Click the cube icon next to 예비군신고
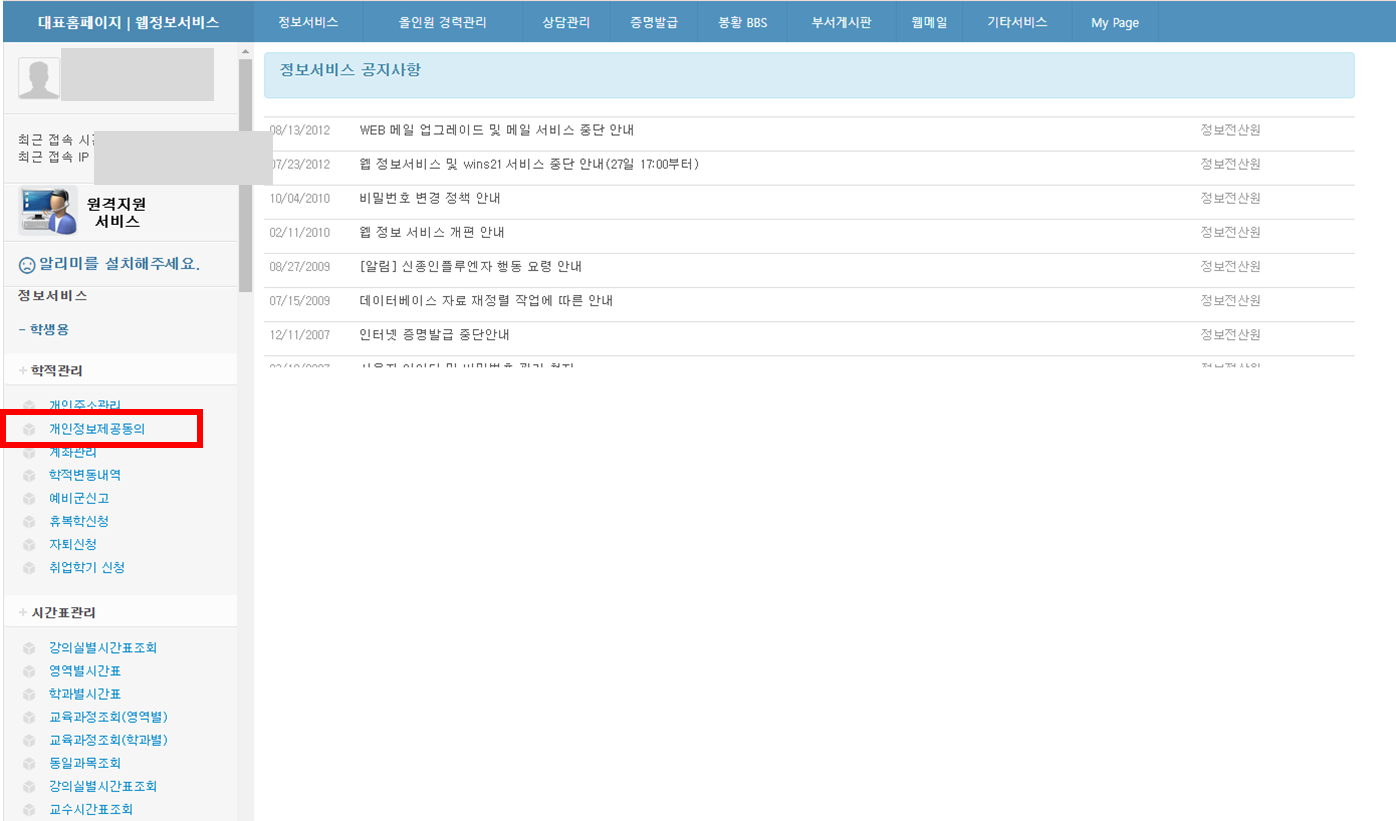 (29, 498)
